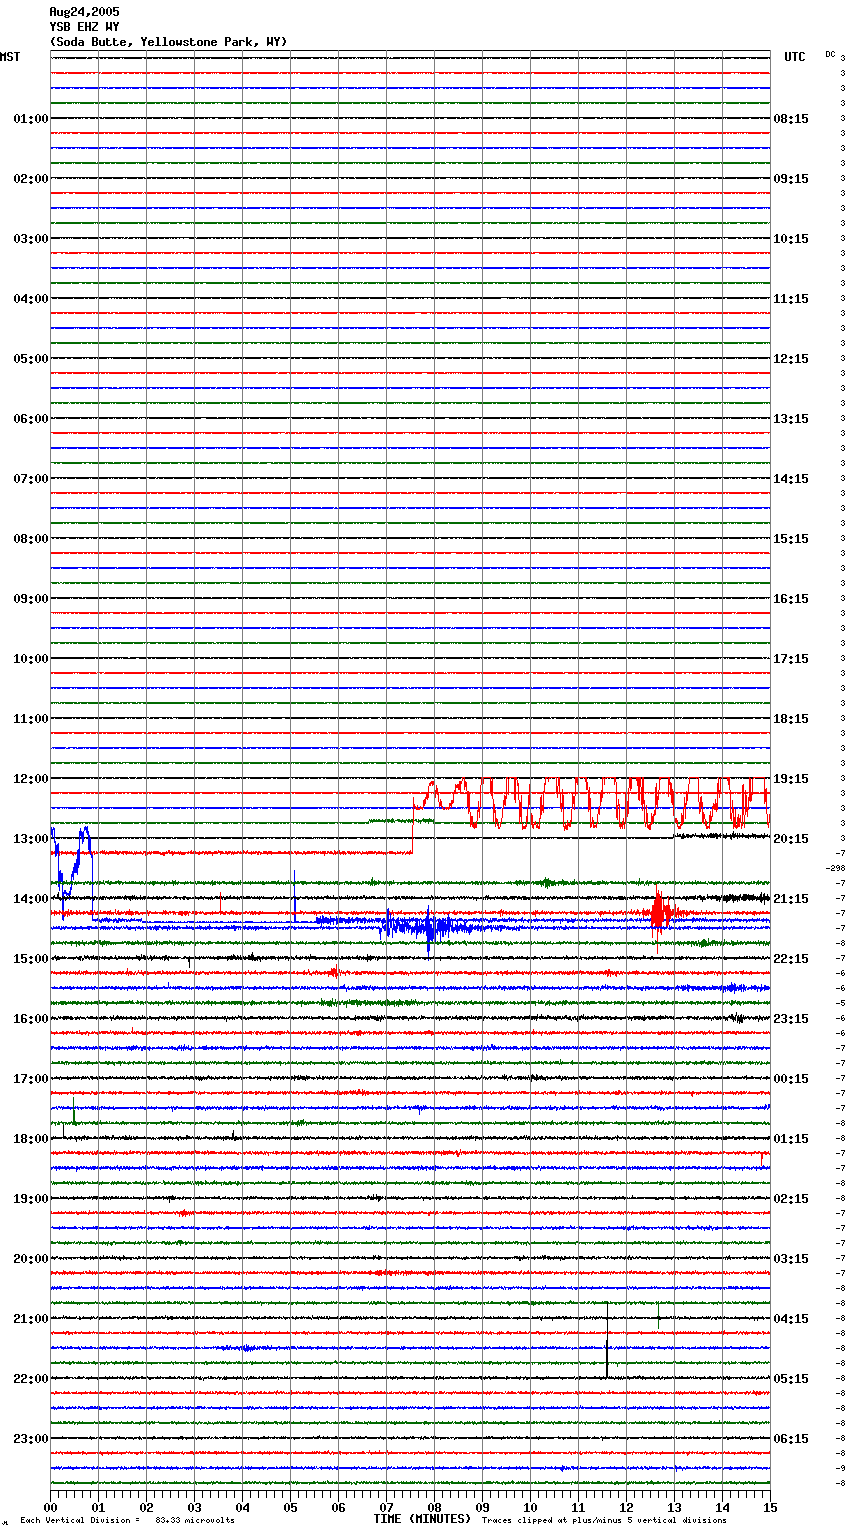
Task: Select the 17:00 MST row label
Action: tap(31, 1079)
